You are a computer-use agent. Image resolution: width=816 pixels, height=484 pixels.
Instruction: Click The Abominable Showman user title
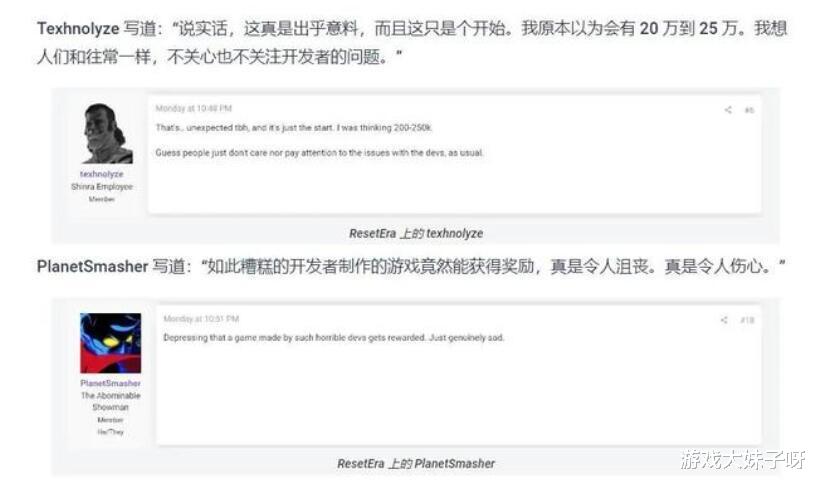click(110, 401)
